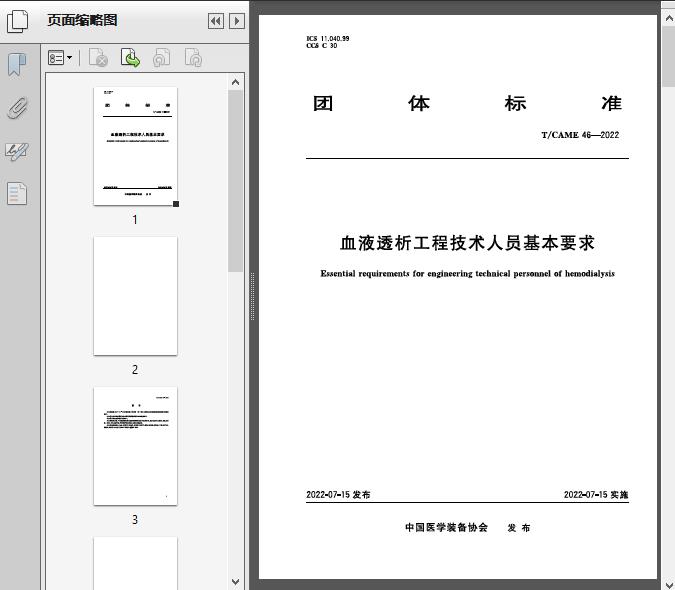Screen dimensions: 675x590
Task: Click thumbnail panel scroll down arrow
Action: 235,582
